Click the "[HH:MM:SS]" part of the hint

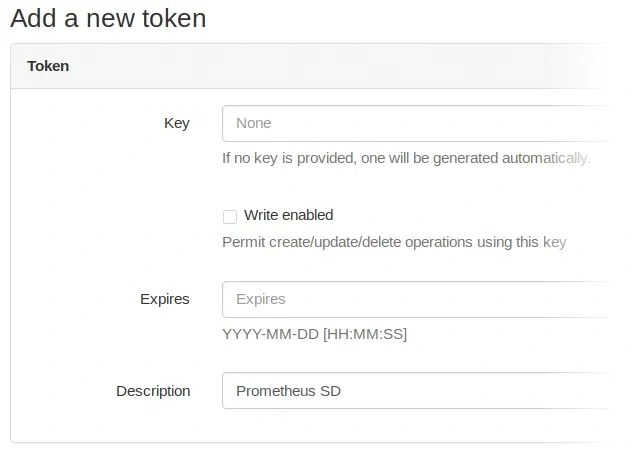click(365, 334)
